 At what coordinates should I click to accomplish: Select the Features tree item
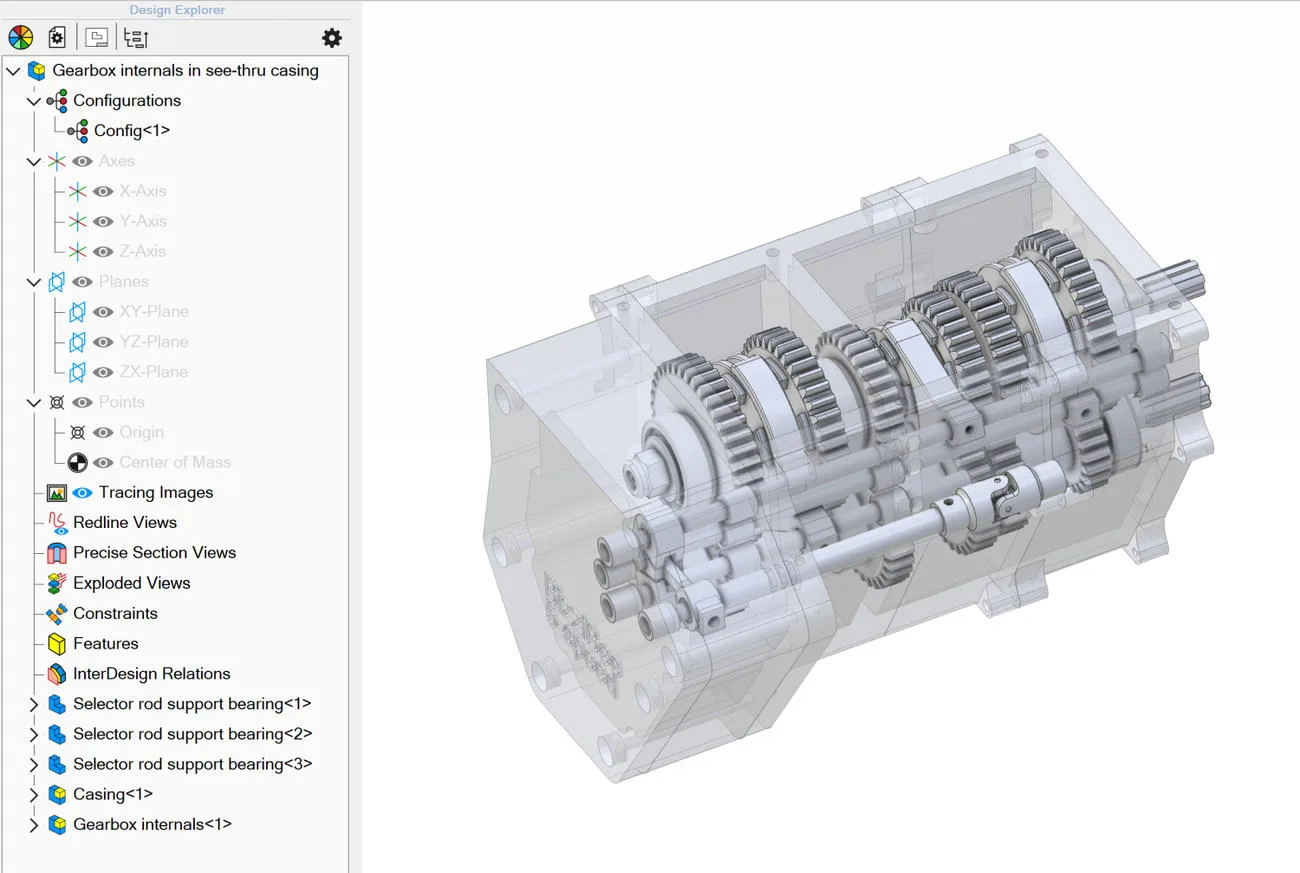click(105, 644)
